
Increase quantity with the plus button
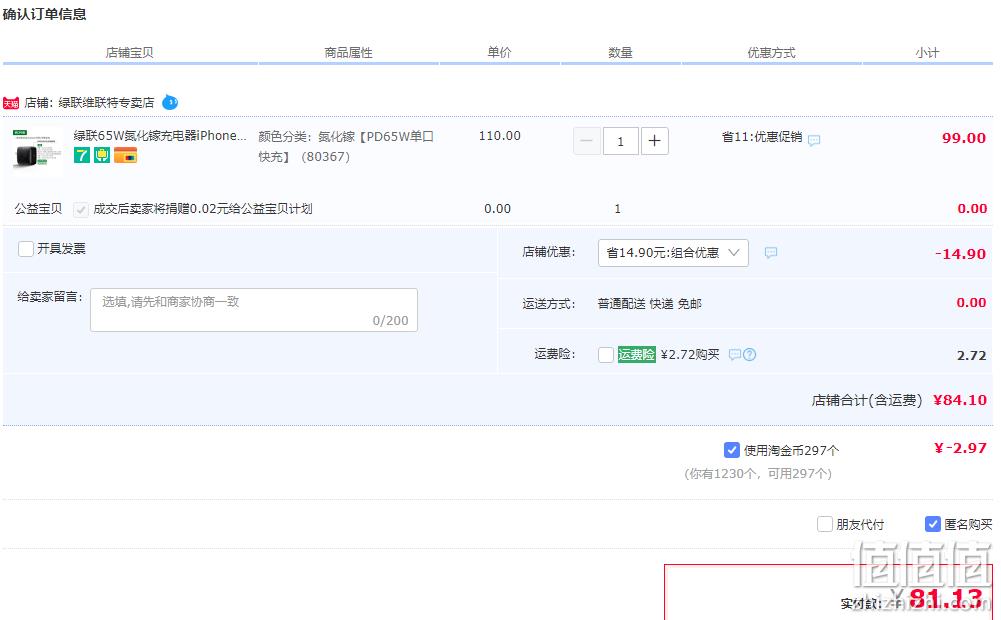click(654, 141)
